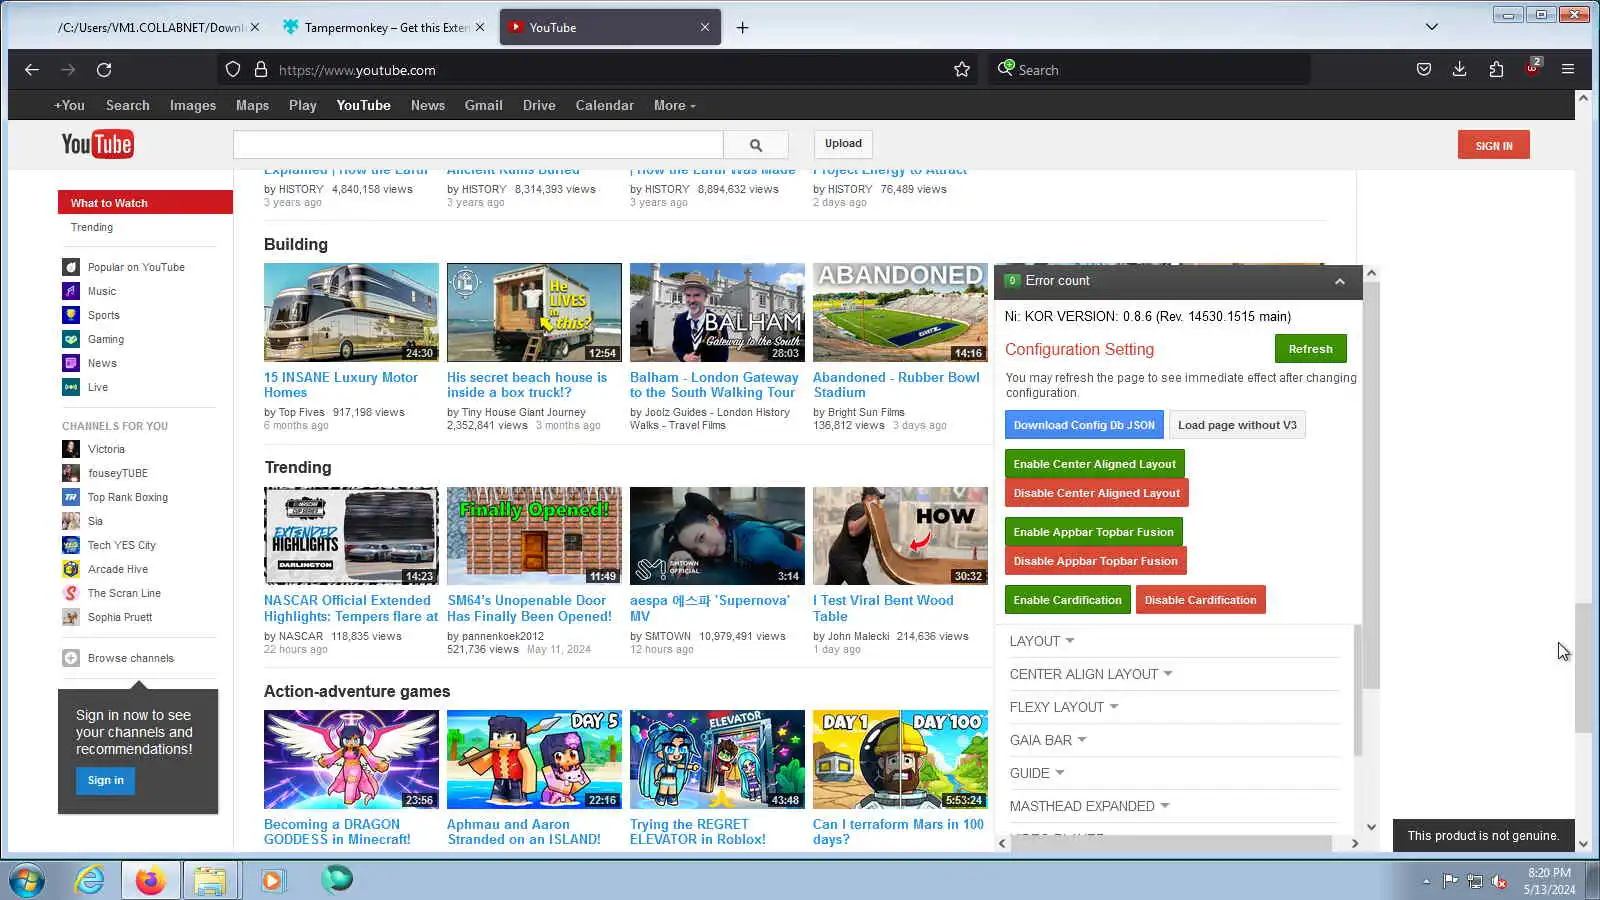Viewport: 1600px width, 900px height.
Task: Open Firefox from the taskbar
Action: (x=150, y=880)
